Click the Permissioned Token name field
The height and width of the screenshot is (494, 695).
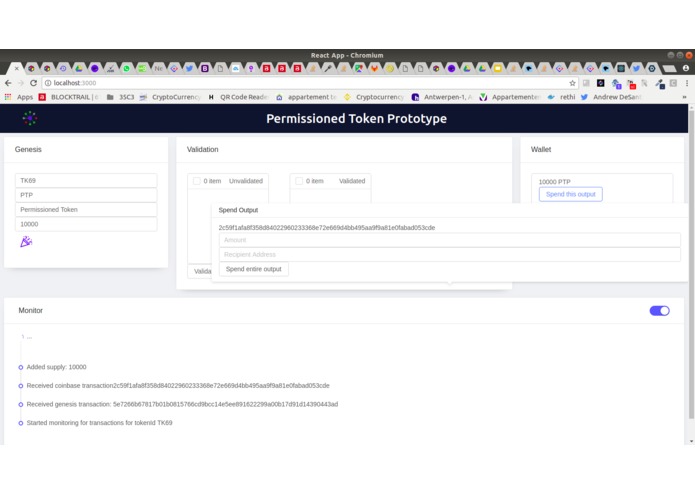click(x=86, y=210)
